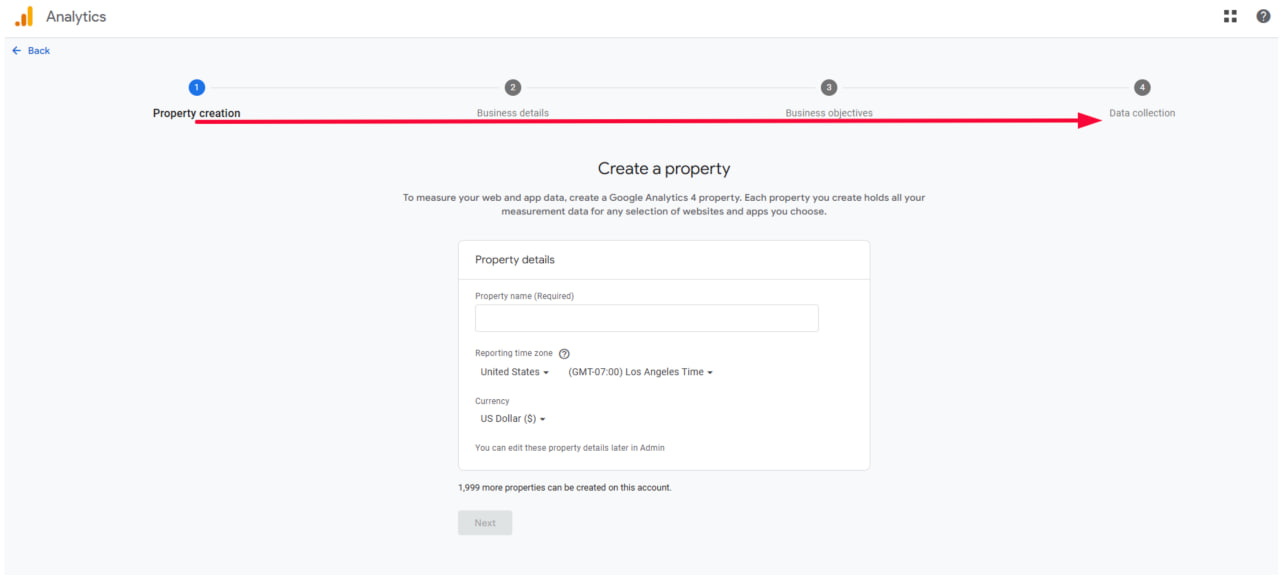The width and height of the screenshot is (1280, 578).
Task: Go to the Business objectives step label
Action: tap(829, 113)
